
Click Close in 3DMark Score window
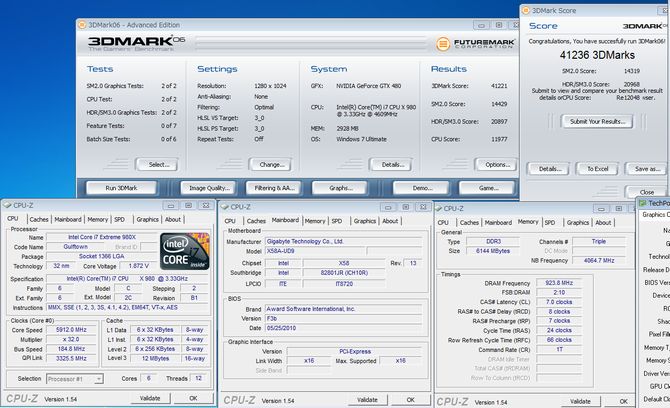(646, 192)
